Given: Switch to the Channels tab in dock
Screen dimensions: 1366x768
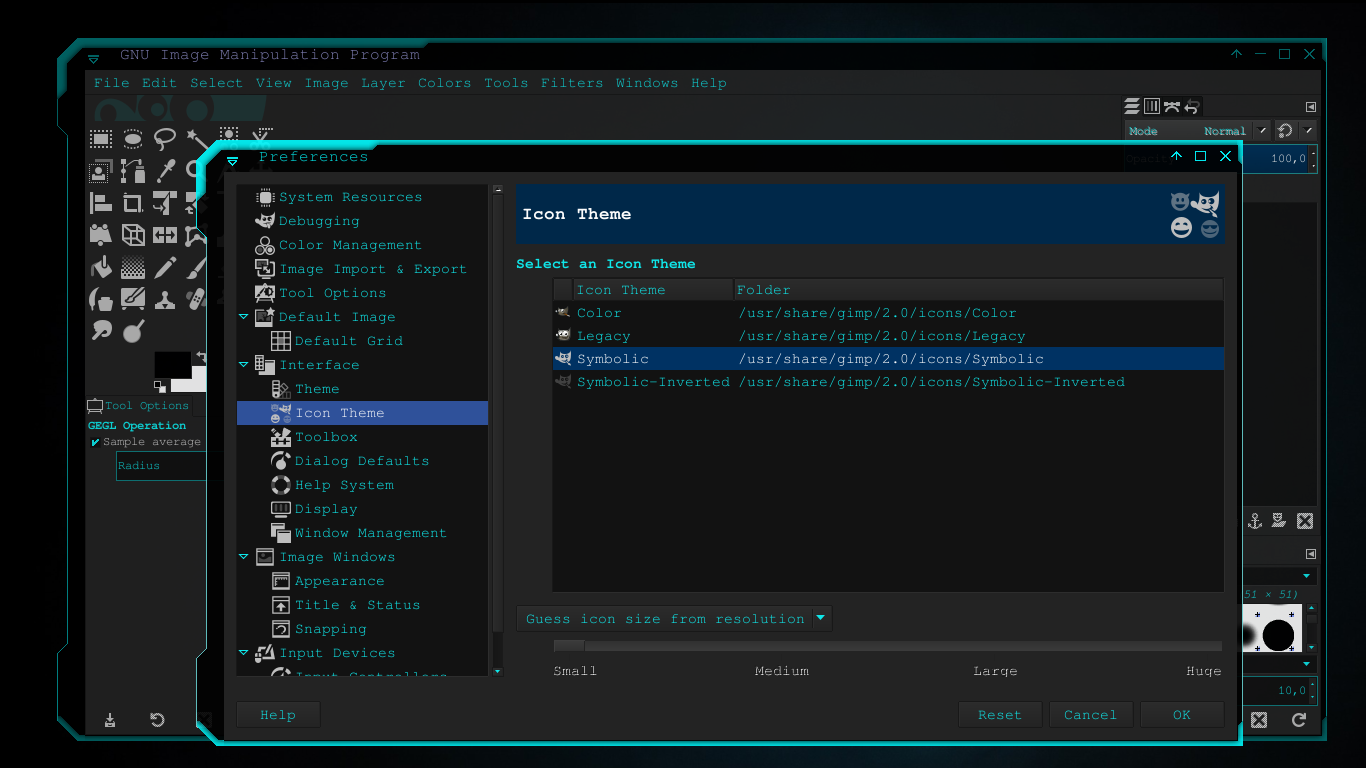Looking at the screenshot, I should tap(1151, 106).
